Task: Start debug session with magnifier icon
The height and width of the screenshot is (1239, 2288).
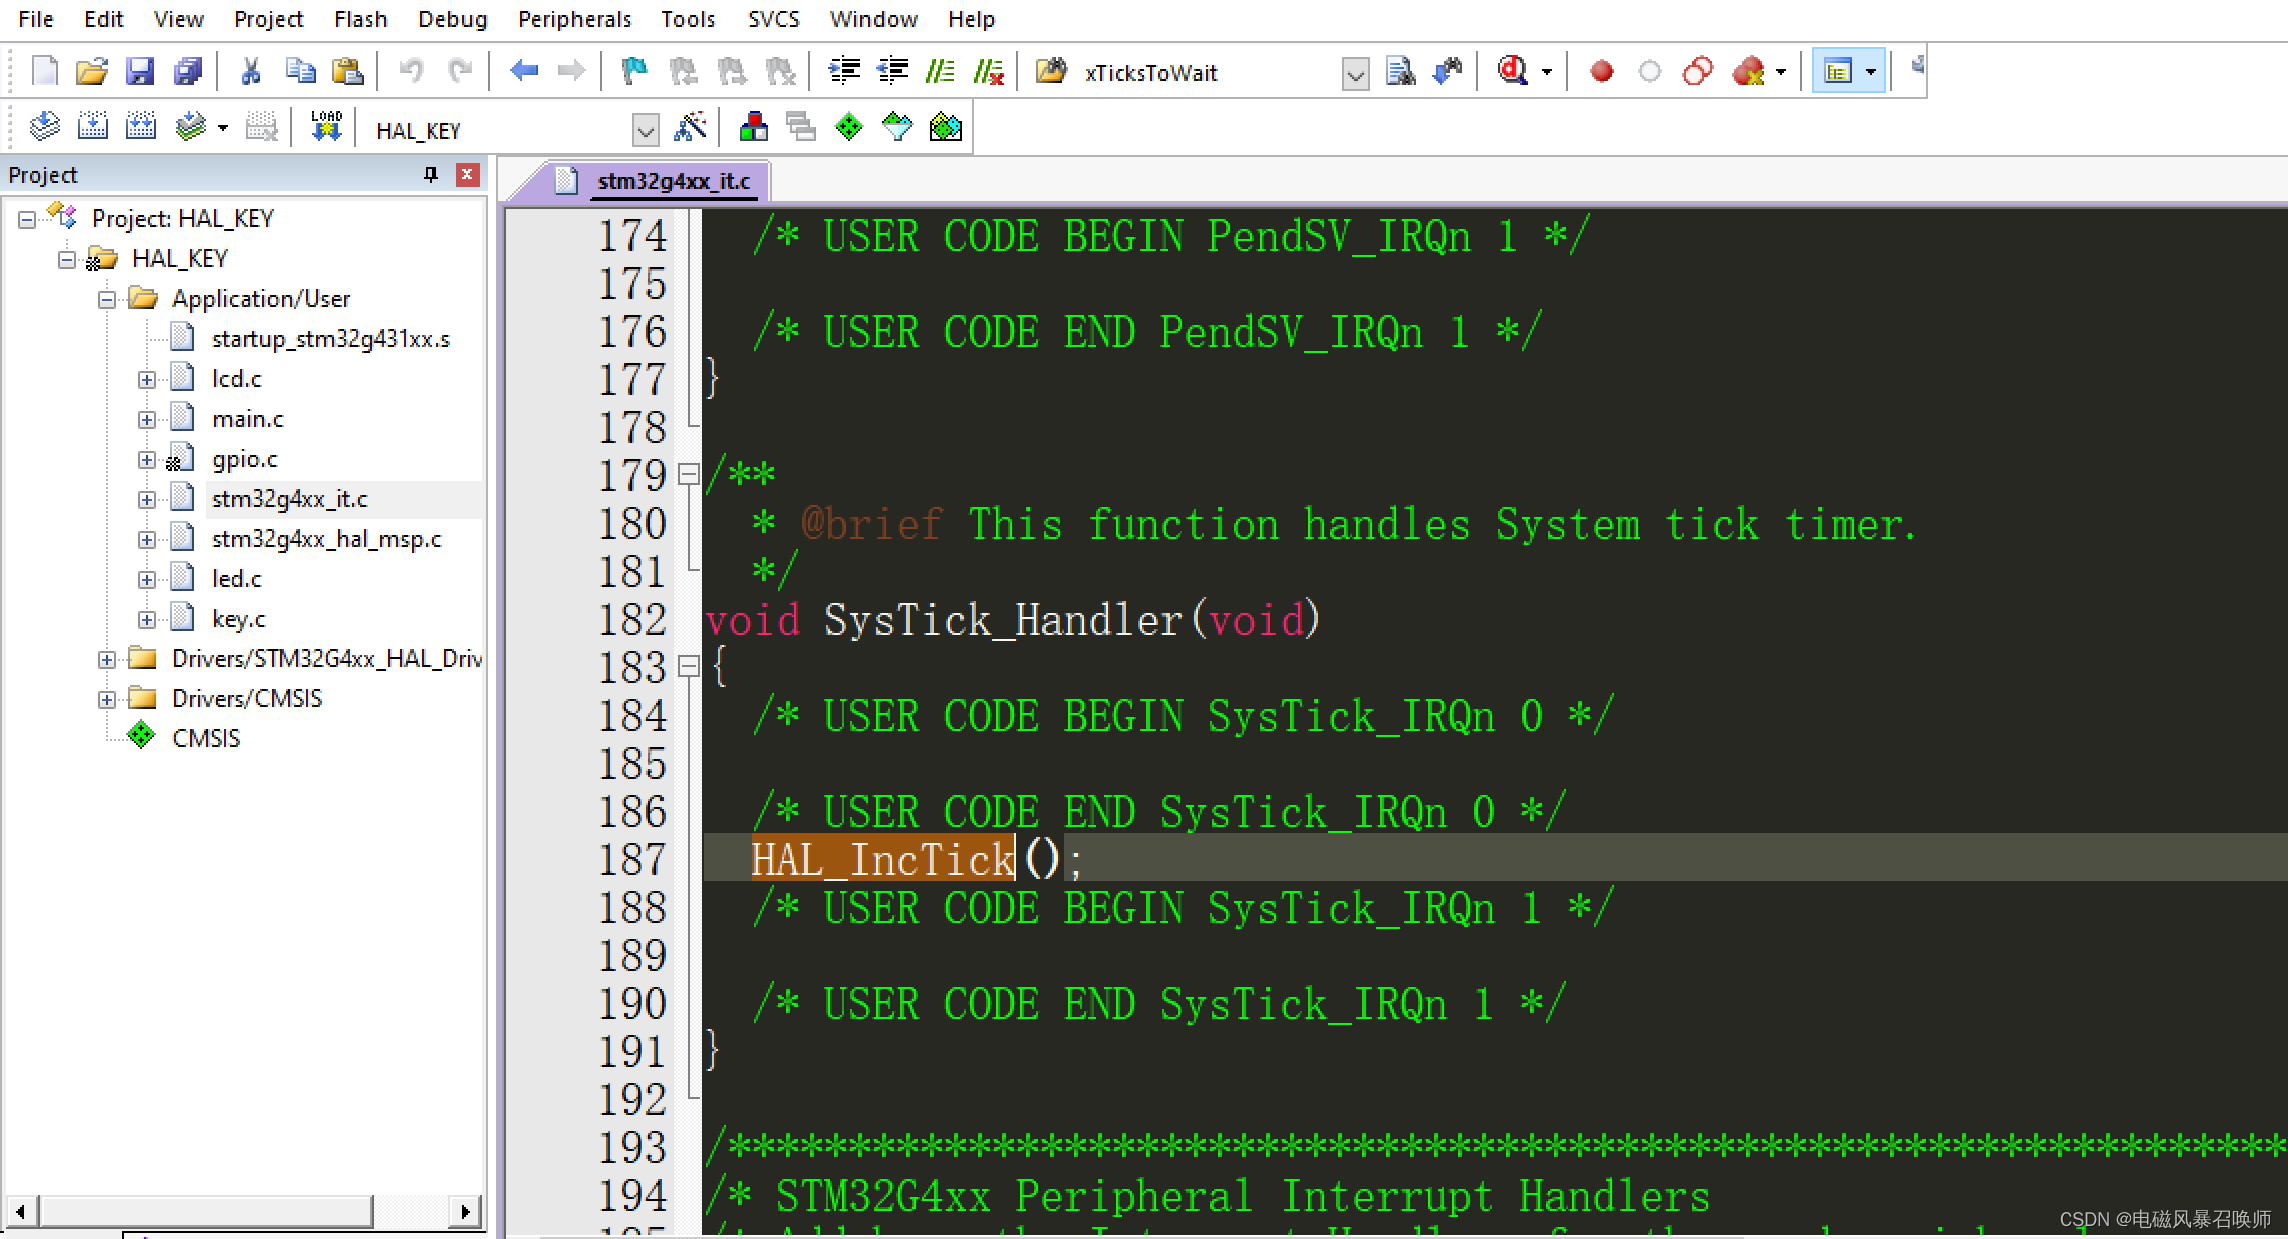Action: (x=1512, y=71)
